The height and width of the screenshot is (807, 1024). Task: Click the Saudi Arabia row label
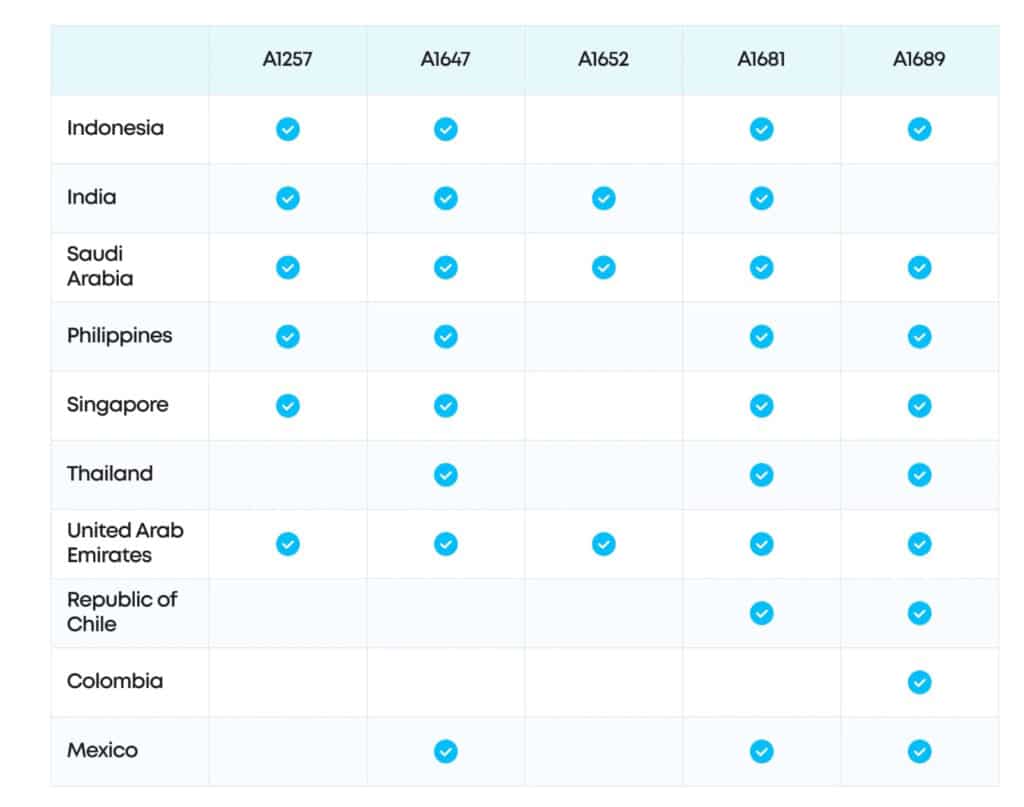tap(99, 266)
